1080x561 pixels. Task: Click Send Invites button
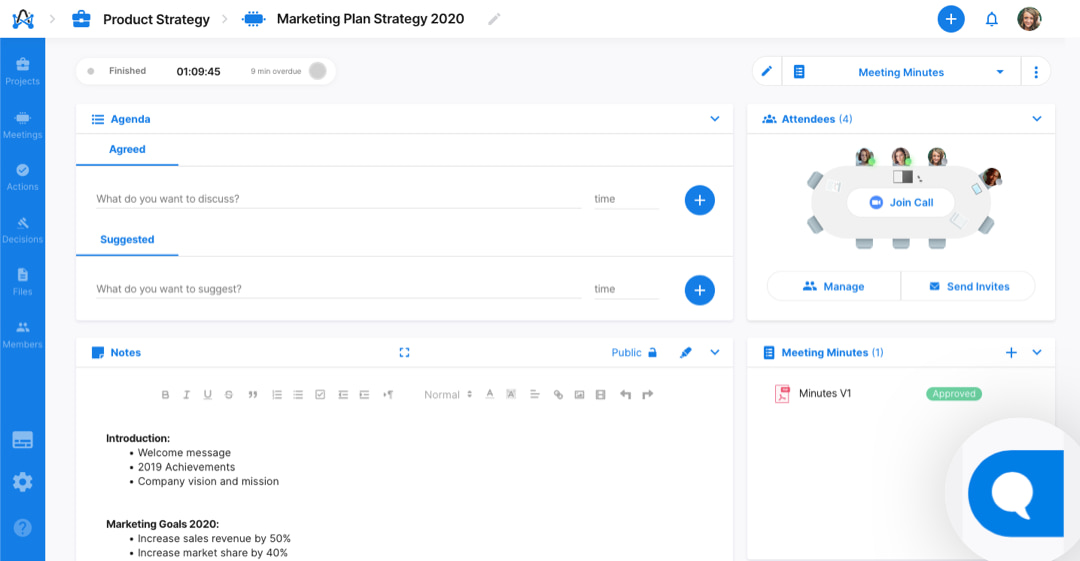[968, 286]
